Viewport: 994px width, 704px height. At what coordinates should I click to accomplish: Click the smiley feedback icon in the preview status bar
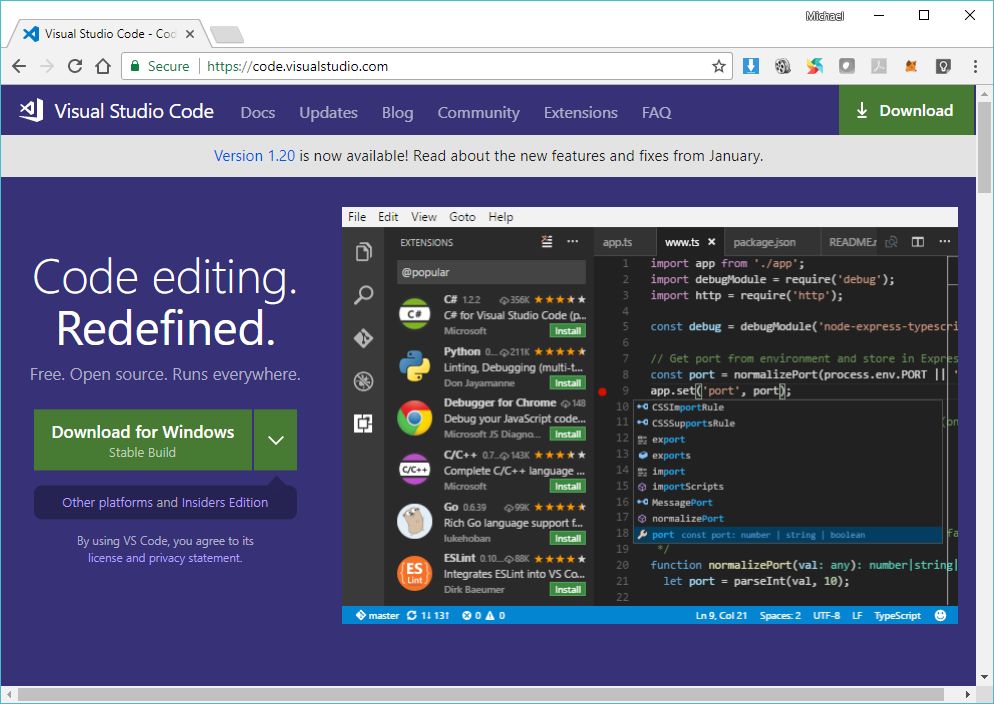(940, 615)
